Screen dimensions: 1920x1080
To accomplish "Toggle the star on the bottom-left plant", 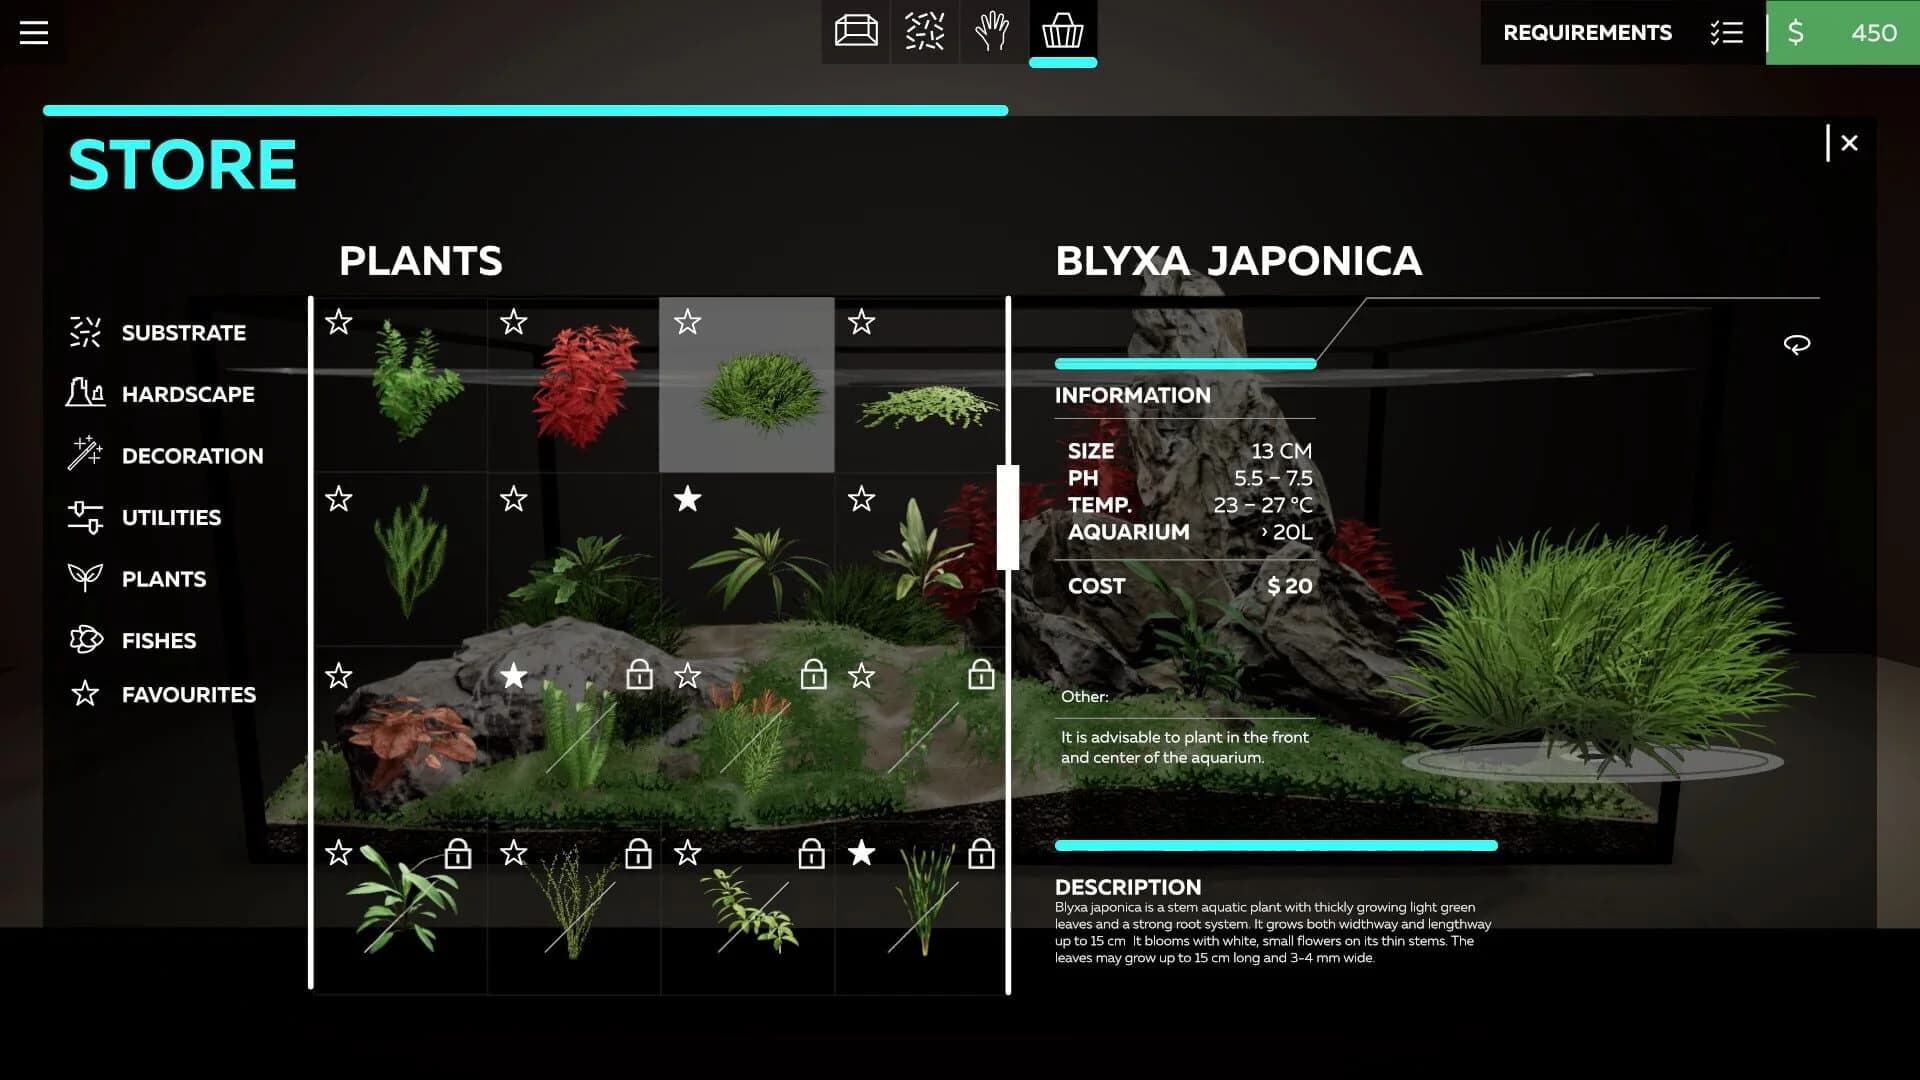I will (x=339, y=854).
